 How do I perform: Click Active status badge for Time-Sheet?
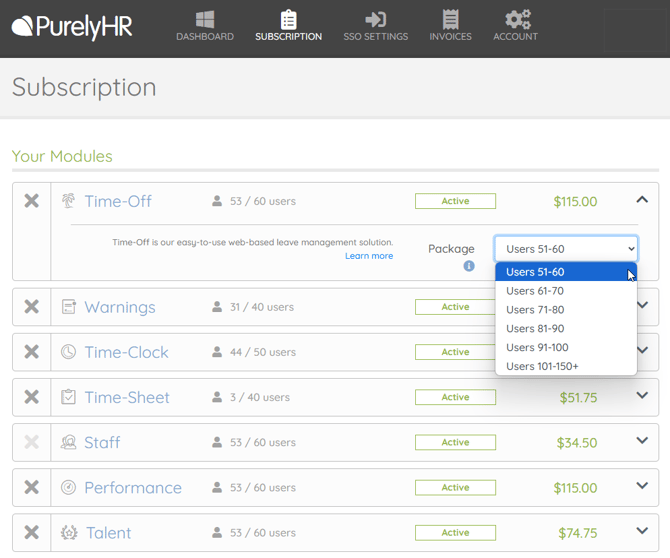pyautogui.click(x=455, y=397)
